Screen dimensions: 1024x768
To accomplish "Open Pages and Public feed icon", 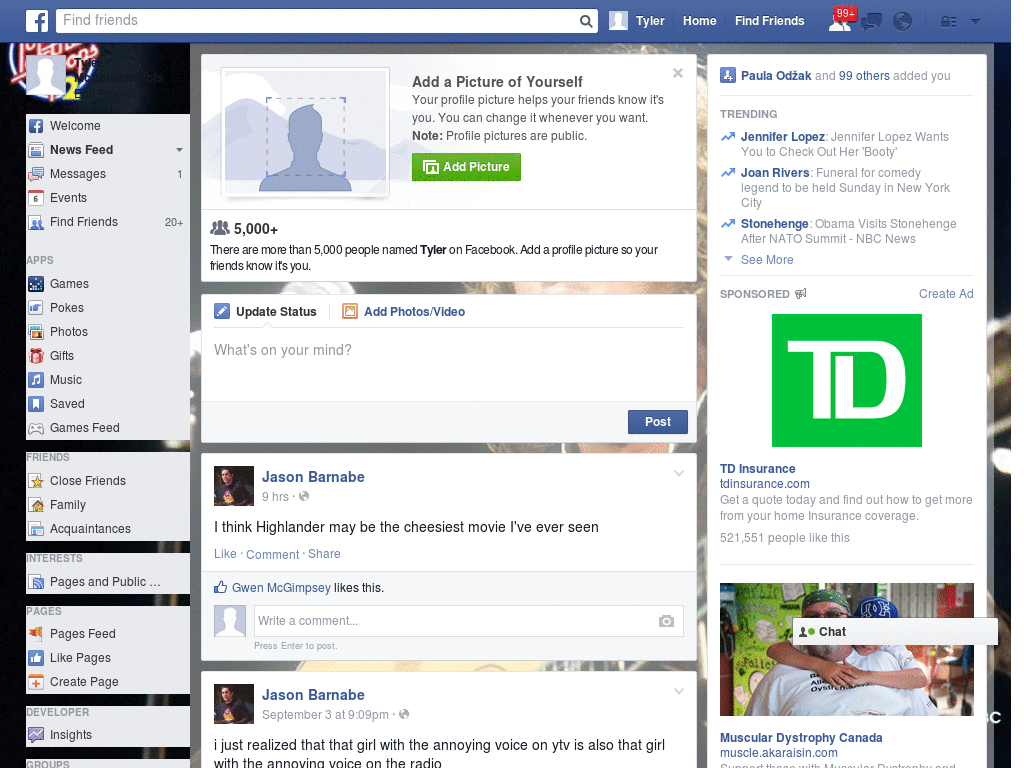I will (36, 582).
